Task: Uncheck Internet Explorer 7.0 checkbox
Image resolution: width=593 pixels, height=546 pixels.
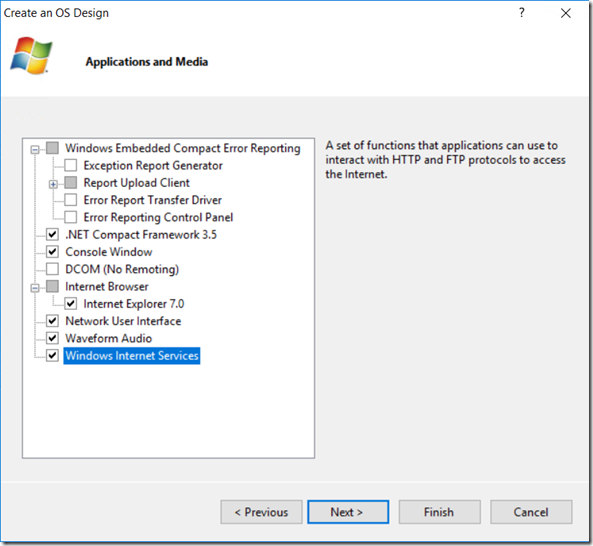Action: point(71,304)
